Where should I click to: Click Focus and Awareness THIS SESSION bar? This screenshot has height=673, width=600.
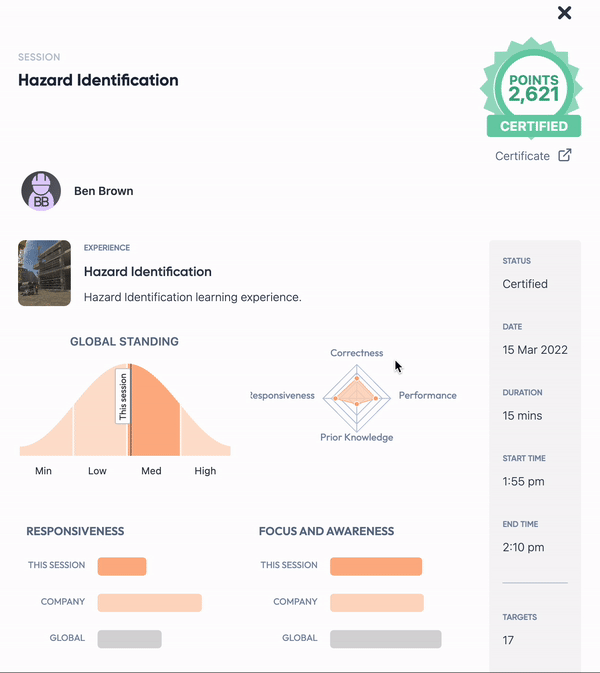coord(376,567)
